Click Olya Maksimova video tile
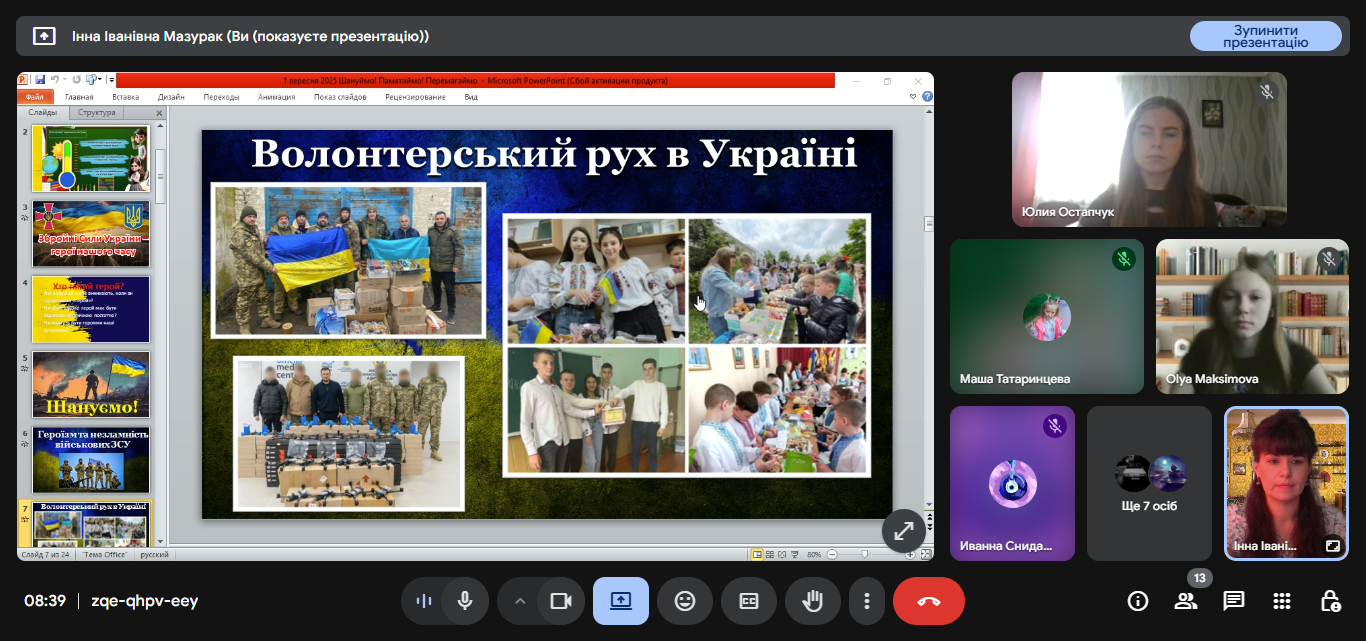Image resolution: width=1366 pixels, height=641 pixels. 1252,316
